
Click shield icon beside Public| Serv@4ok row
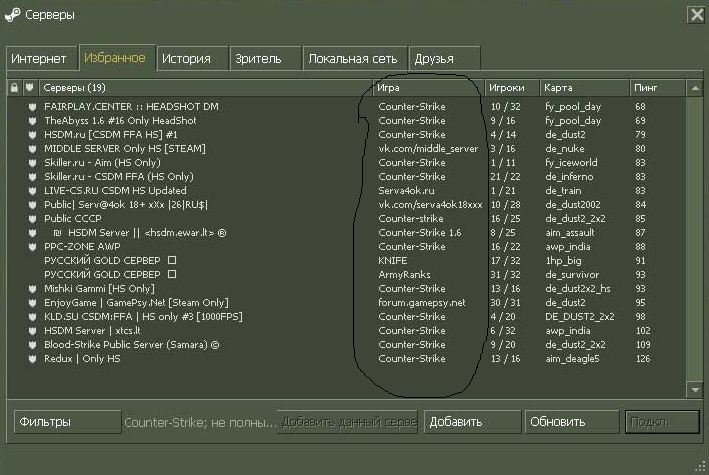32,205
